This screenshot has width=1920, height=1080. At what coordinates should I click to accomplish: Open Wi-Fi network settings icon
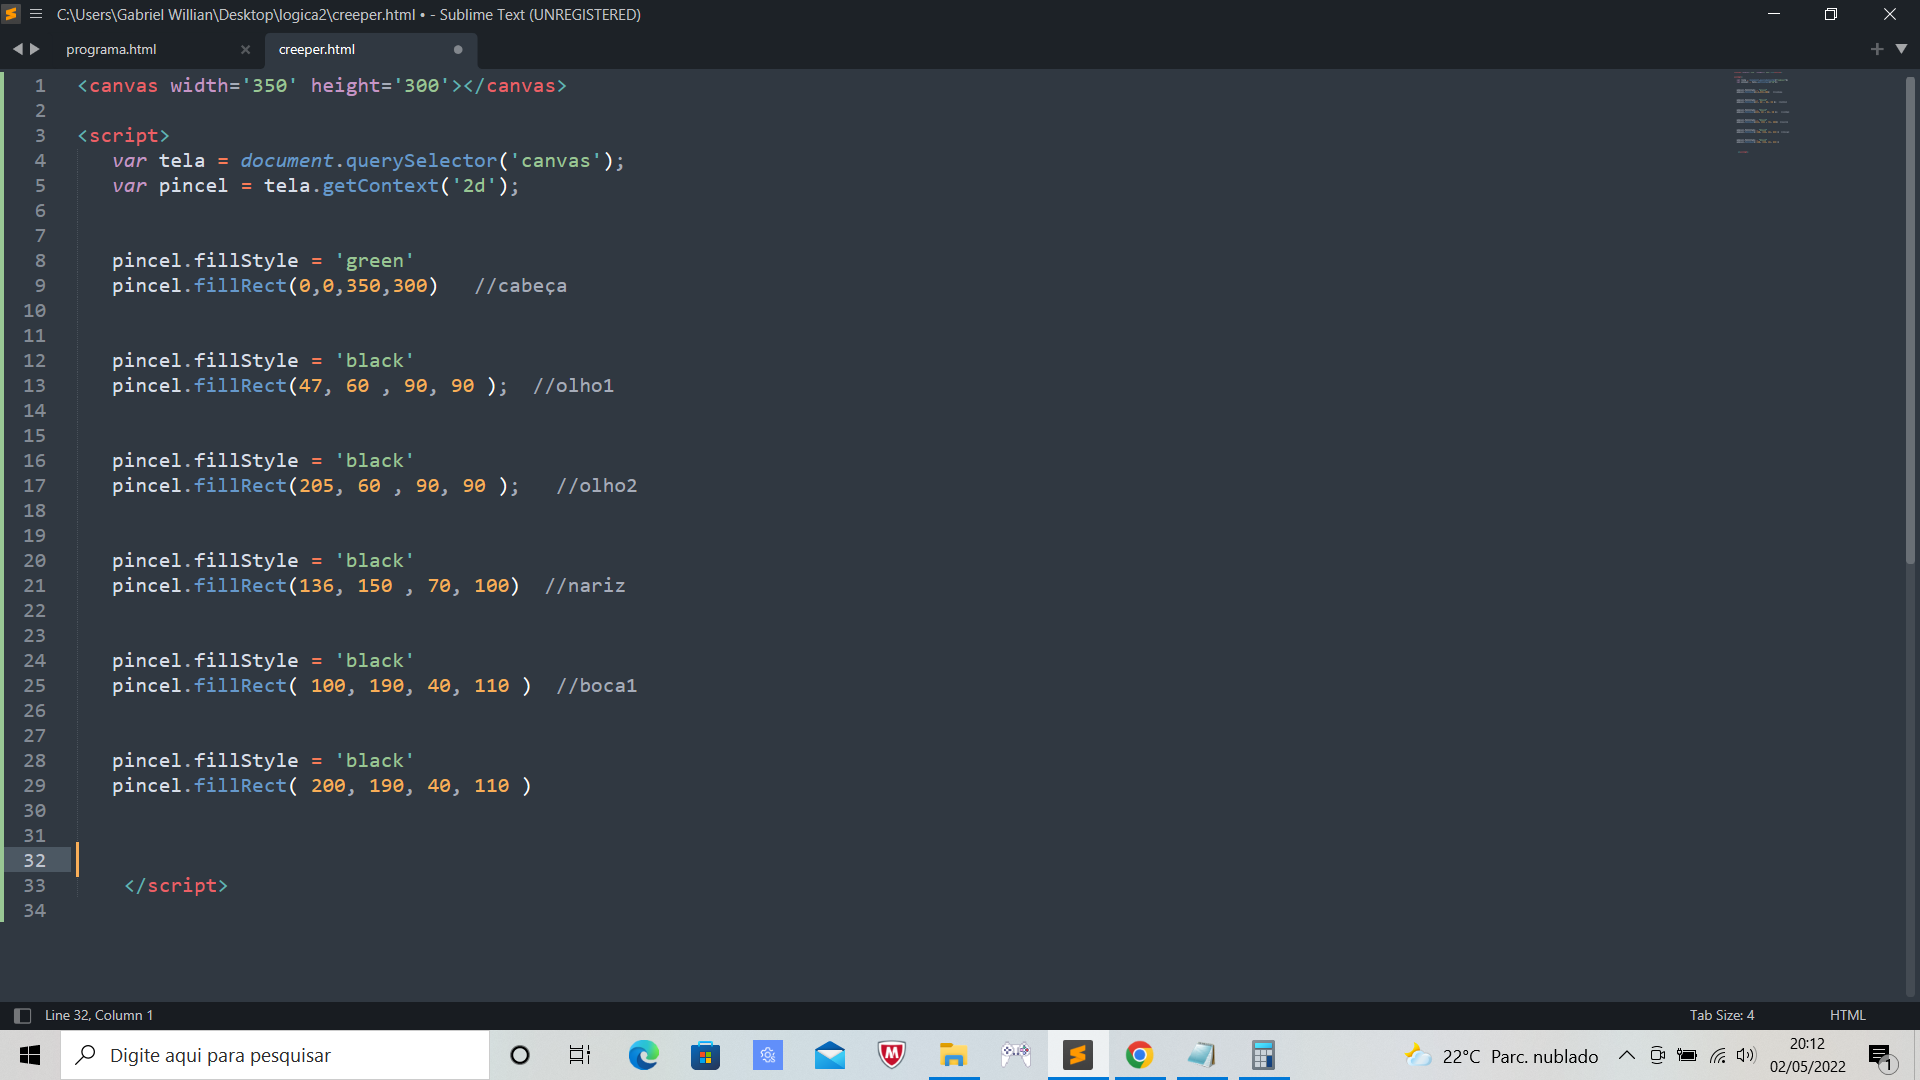tap(1718, 1055)
